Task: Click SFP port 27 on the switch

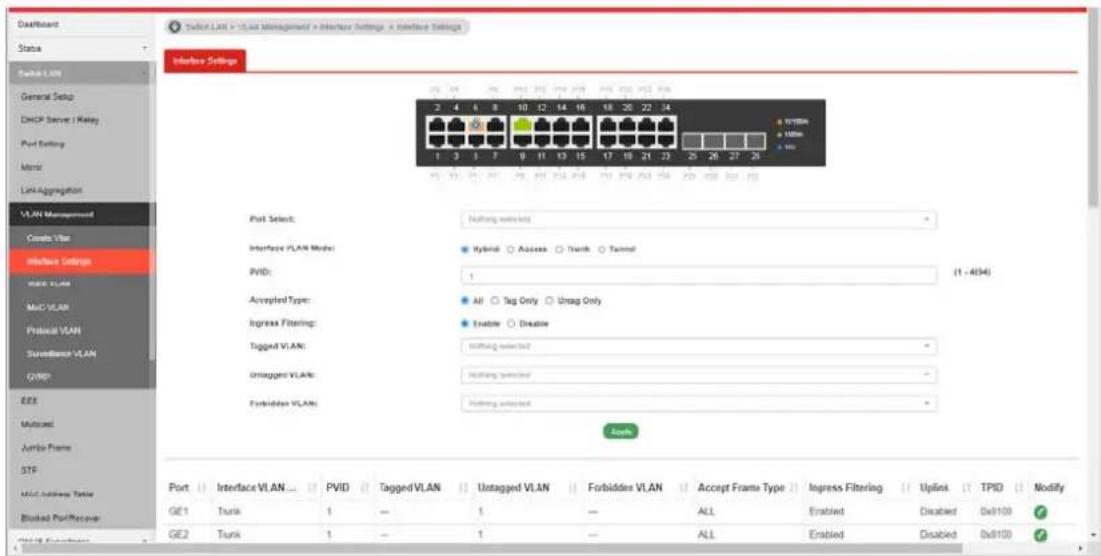Action: (x=734, y=141)
